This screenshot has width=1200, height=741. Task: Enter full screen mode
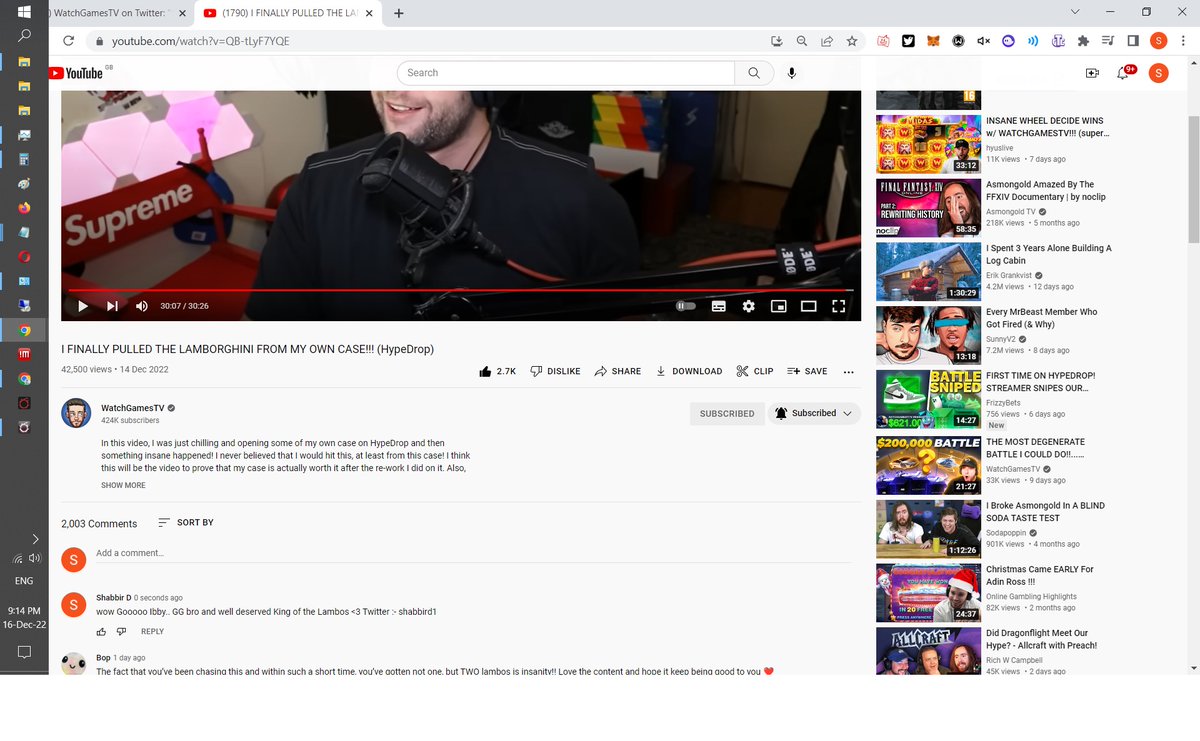[839, 306]
